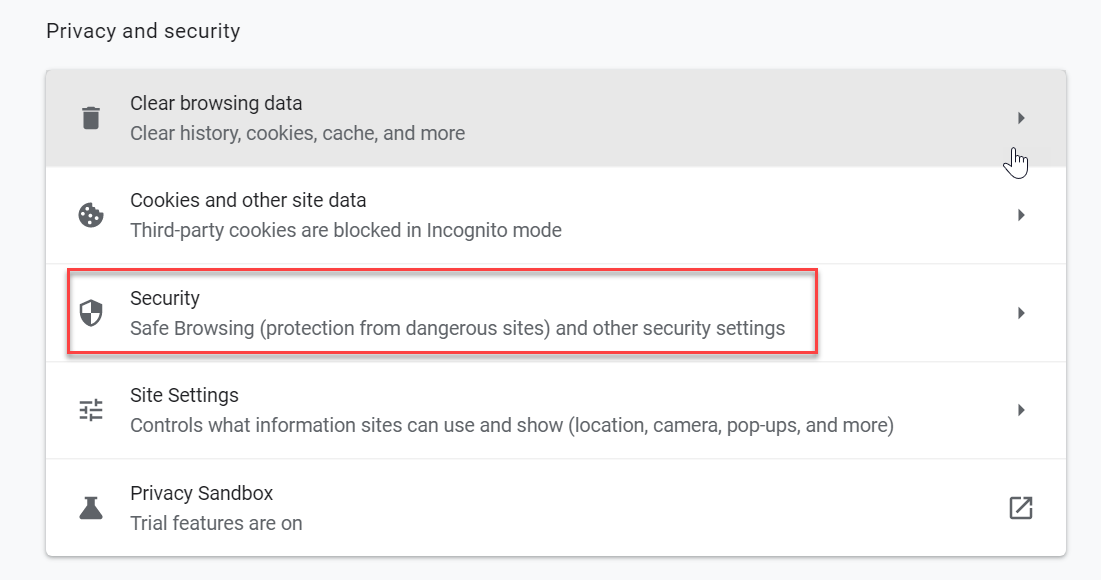The width and height of the screenshot is (1101, 580).
Task: Click 'Third-party cookies are blocked in Incognito mode'
Action: [345, 230]
